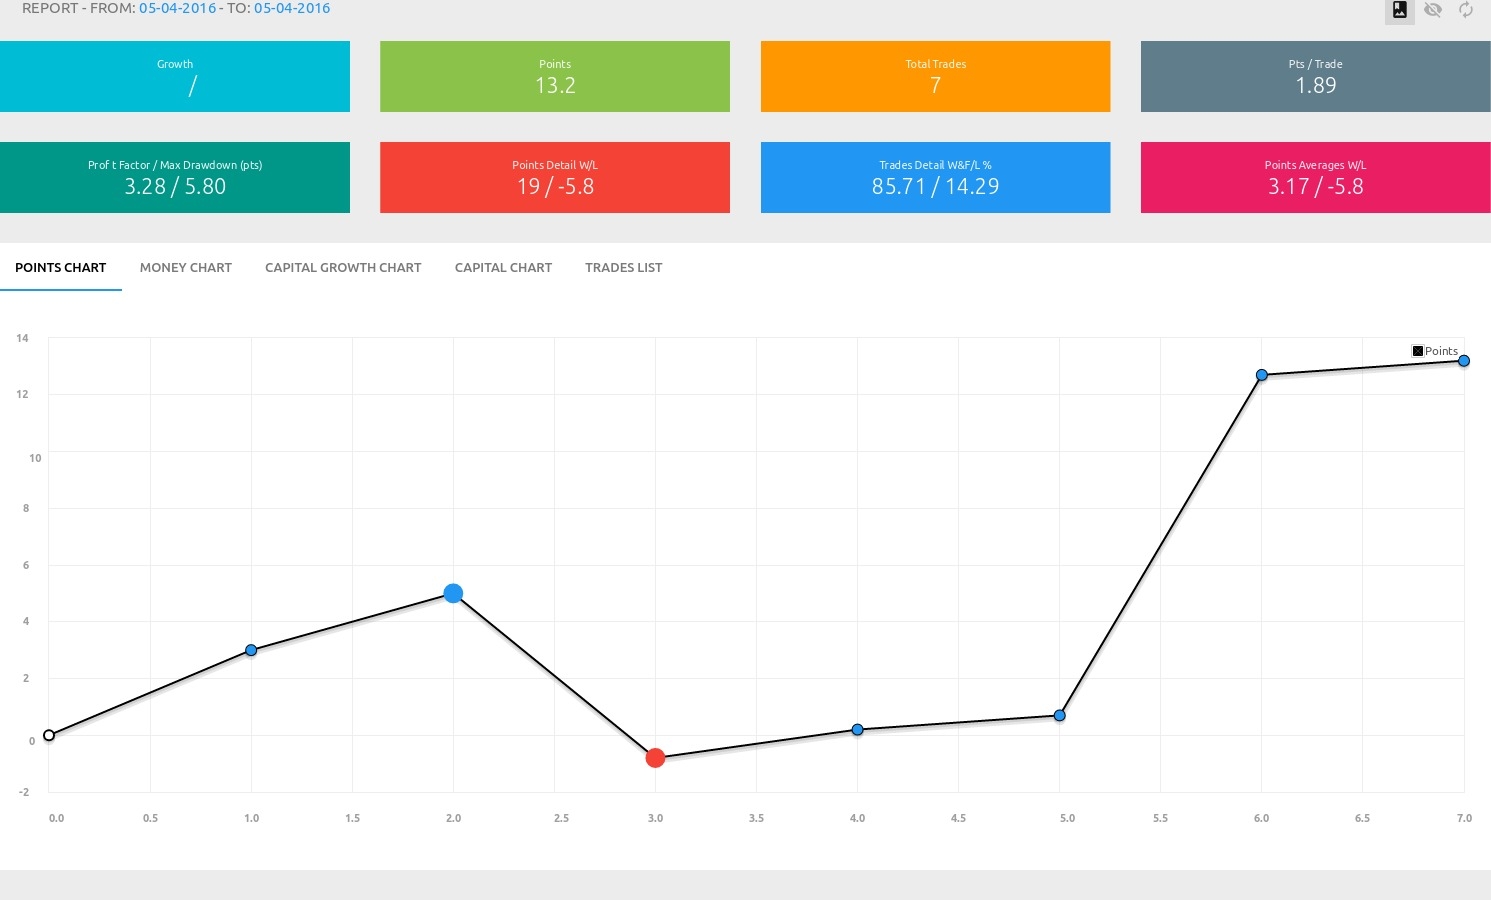This screenshot has height=900, width=1491.
Task: Go to the Capital Chart tab
Action: coord(503,268)
